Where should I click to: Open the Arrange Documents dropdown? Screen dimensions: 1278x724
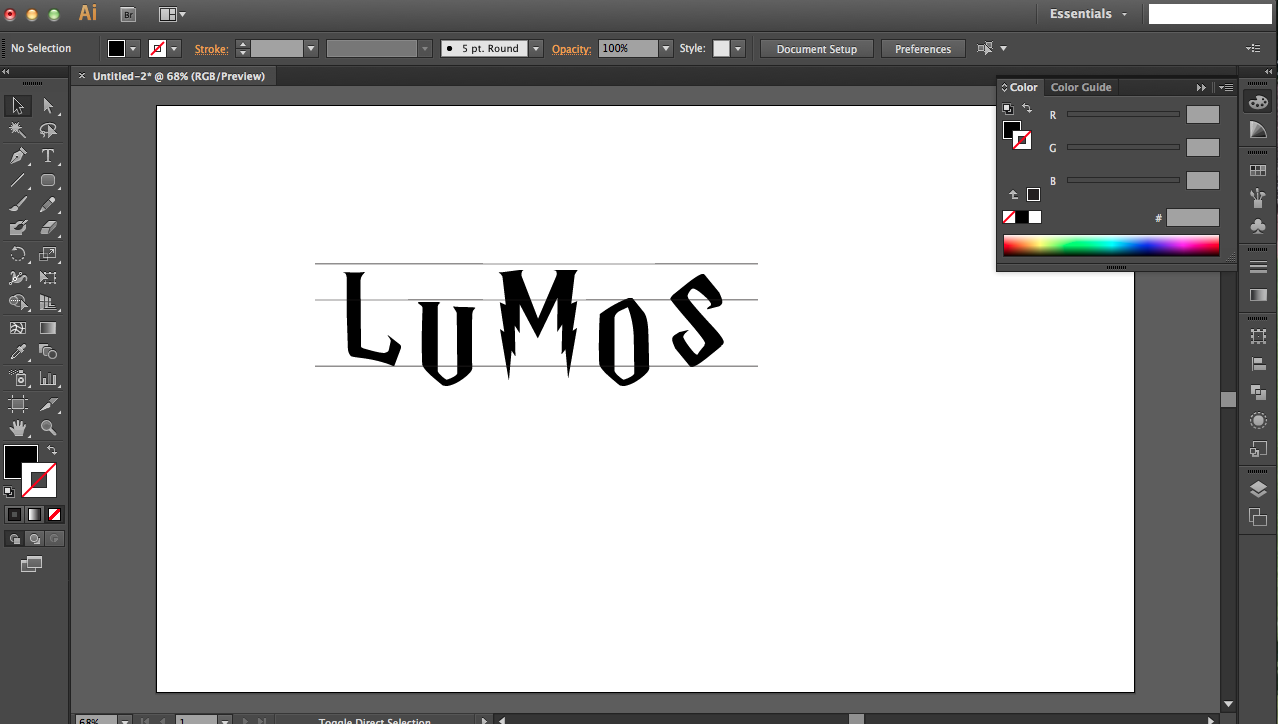(170, 14)
